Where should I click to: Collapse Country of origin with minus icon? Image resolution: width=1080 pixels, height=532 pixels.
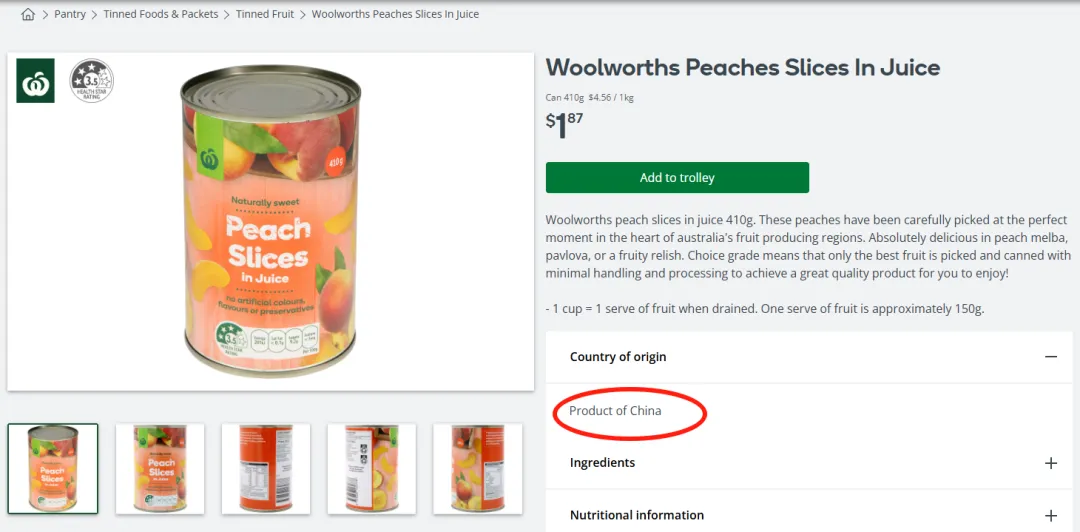(1050, 357)
